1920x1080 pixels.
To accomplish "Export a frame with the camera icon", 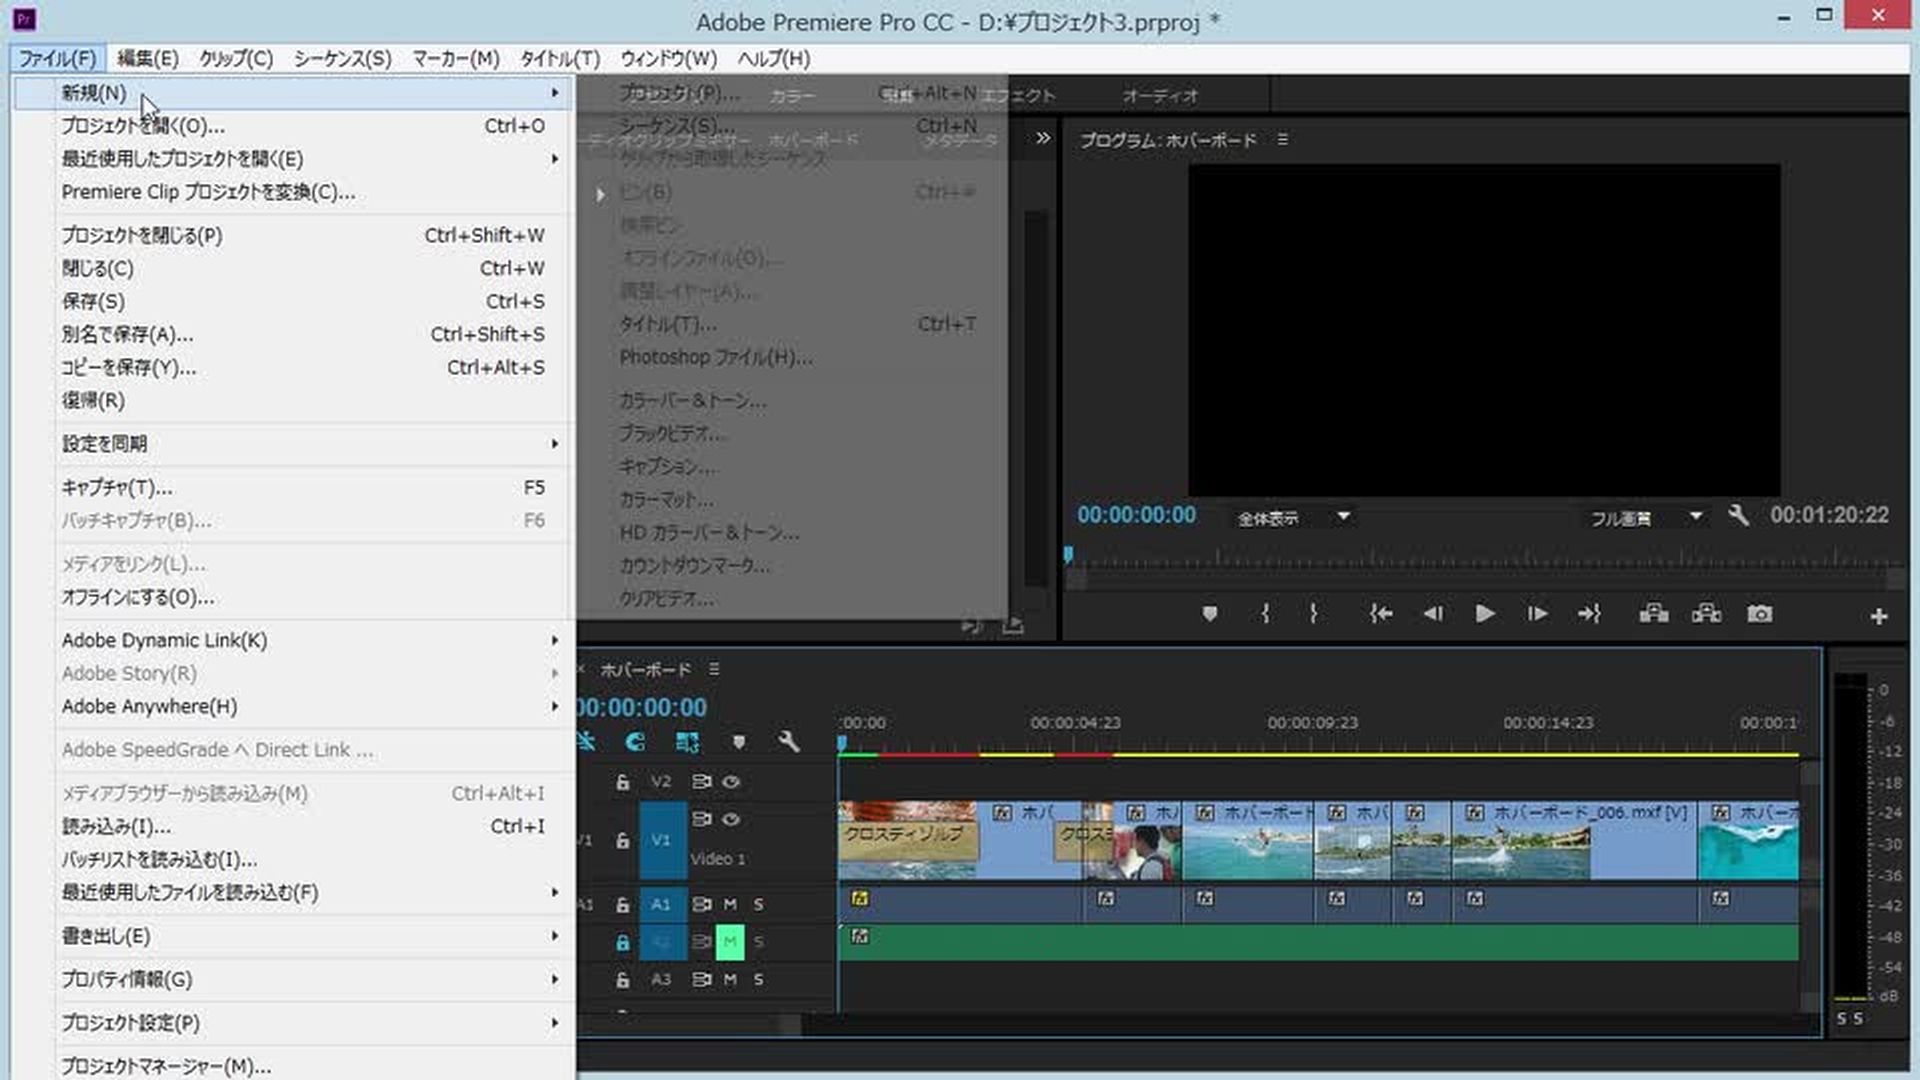I will [1760, 613].
